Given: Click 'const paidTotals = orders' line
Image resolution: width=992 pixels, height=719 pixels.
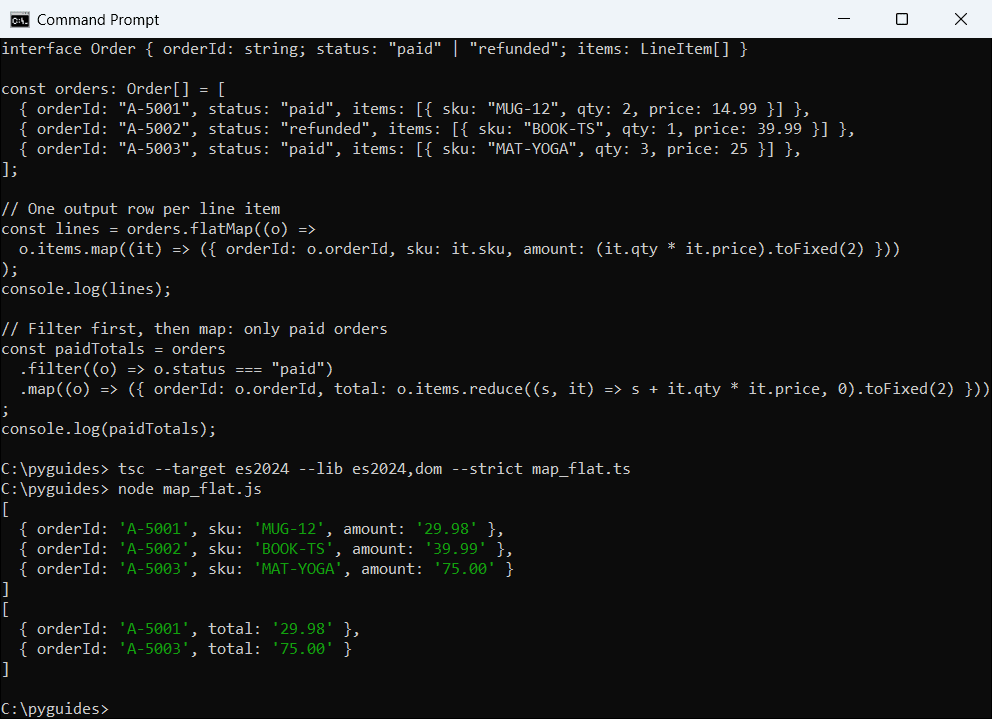Looking at the screenshot, I should click(x=113, y=349).
